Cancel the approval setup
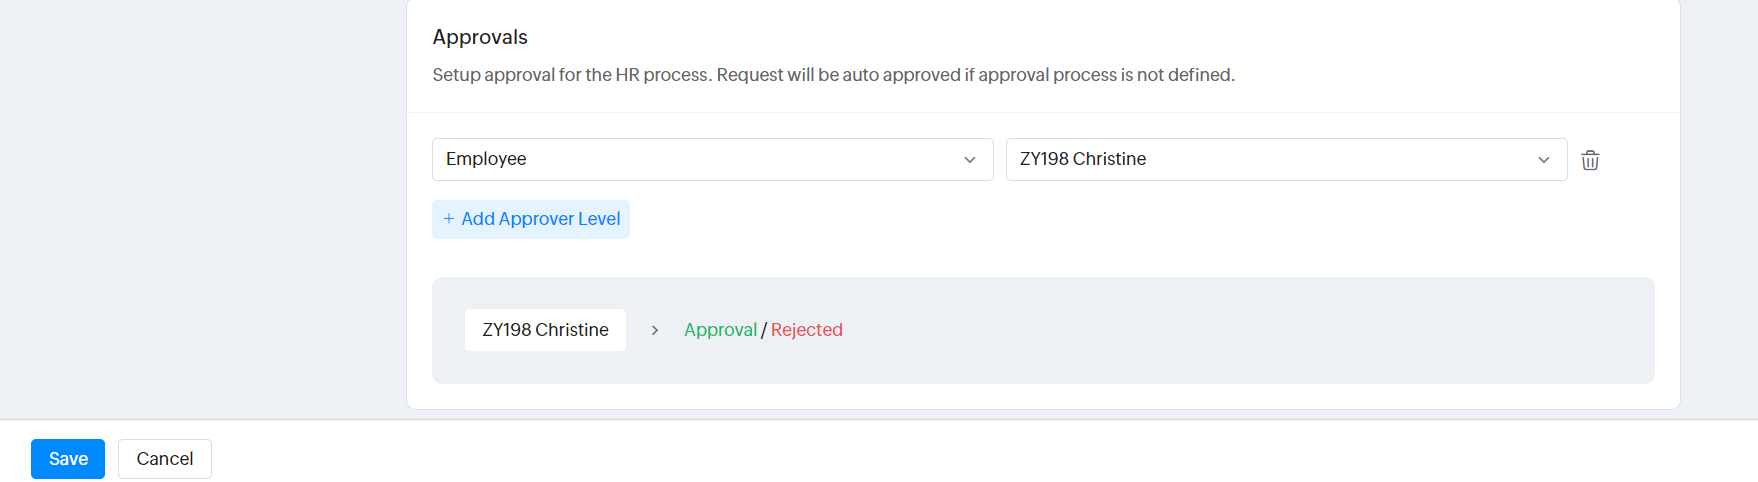This screenshot has width=1758, height=482. pyautogui.click(x=165, y=459)
